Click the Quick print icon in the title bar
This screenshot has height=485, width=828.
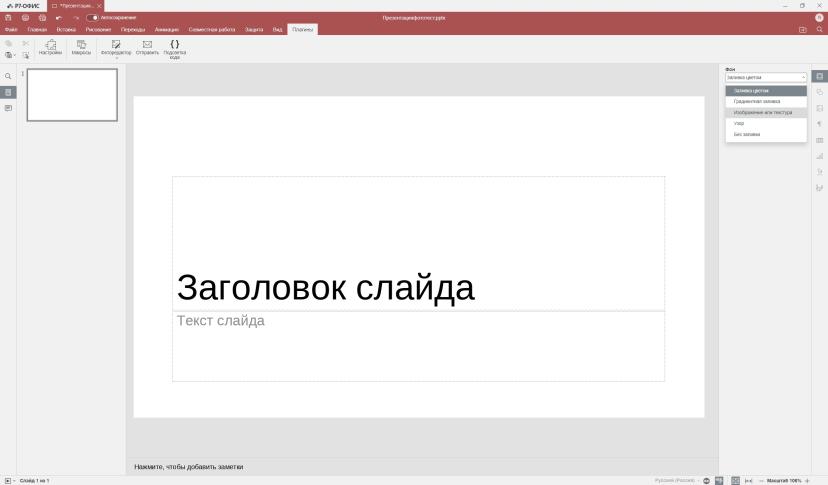pyautogui.click(x=42, y=17)
